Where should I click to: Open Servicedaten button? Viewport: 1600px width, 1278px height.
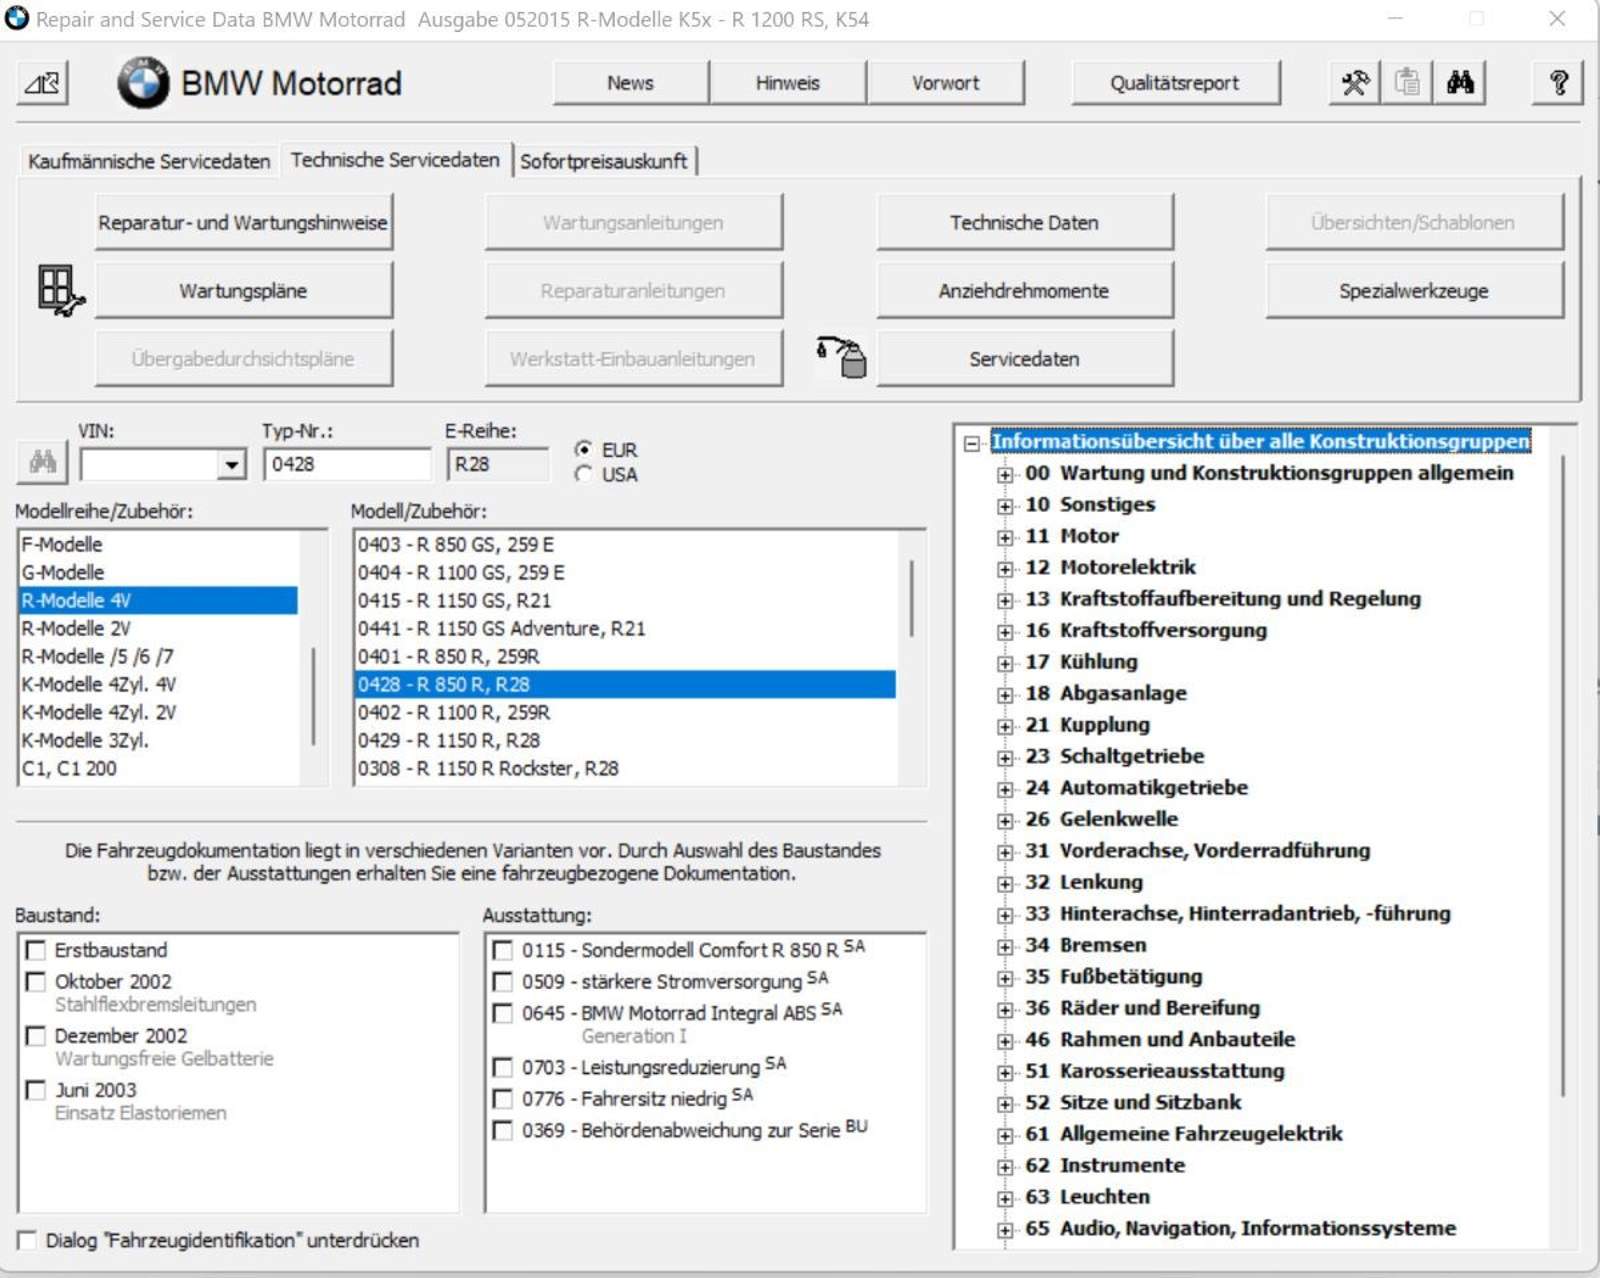click(1024, 359)
